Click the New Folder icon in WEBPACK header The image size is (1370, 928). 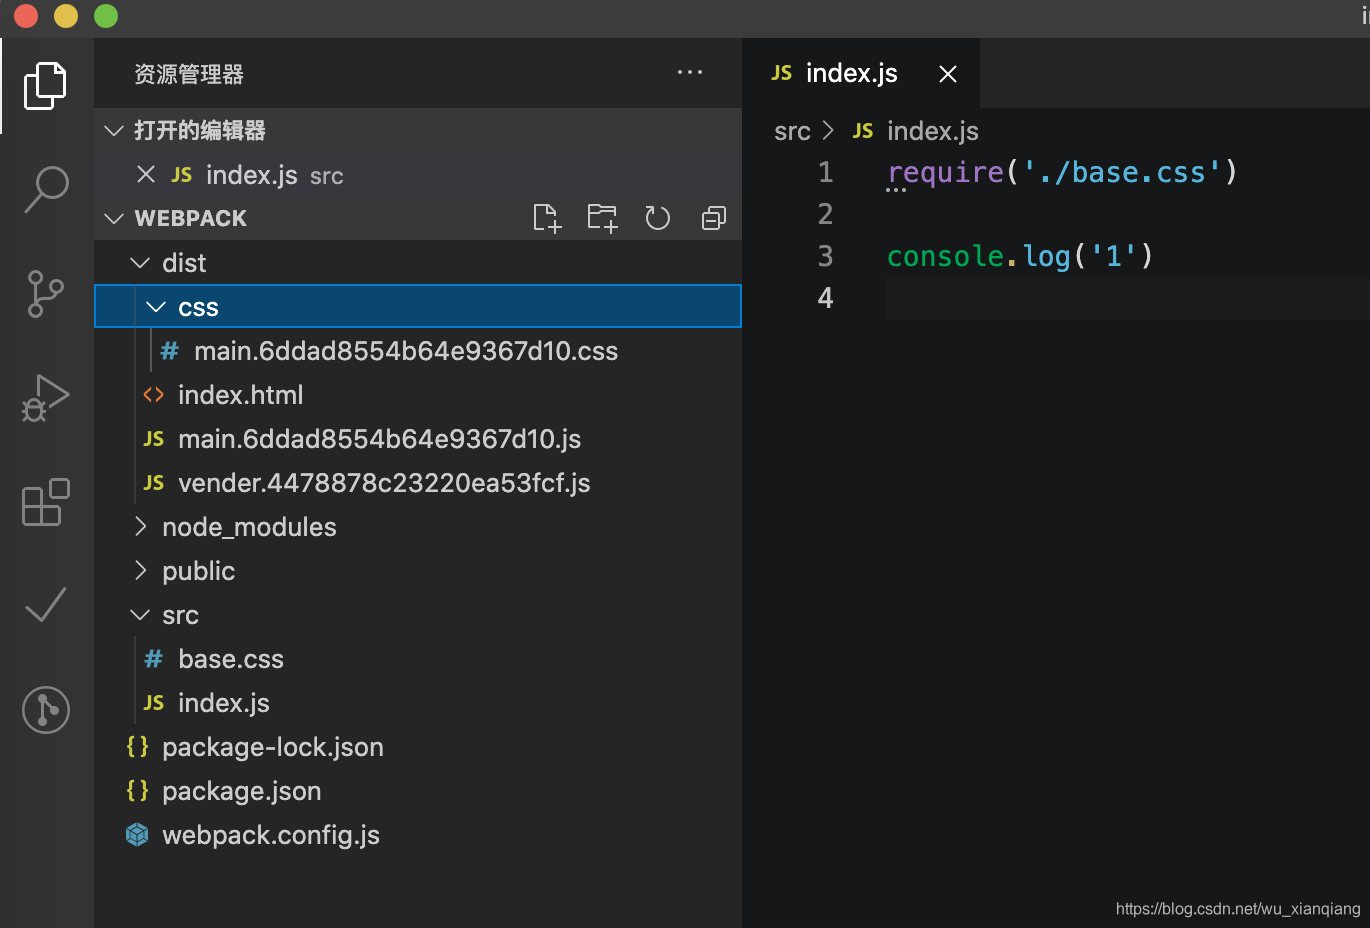[602, 218]
